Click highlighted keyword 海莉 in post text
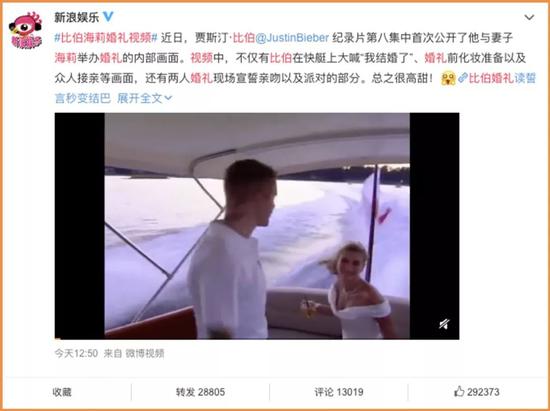The width and height of the screenshot is (550, 411). coord(65,58)
